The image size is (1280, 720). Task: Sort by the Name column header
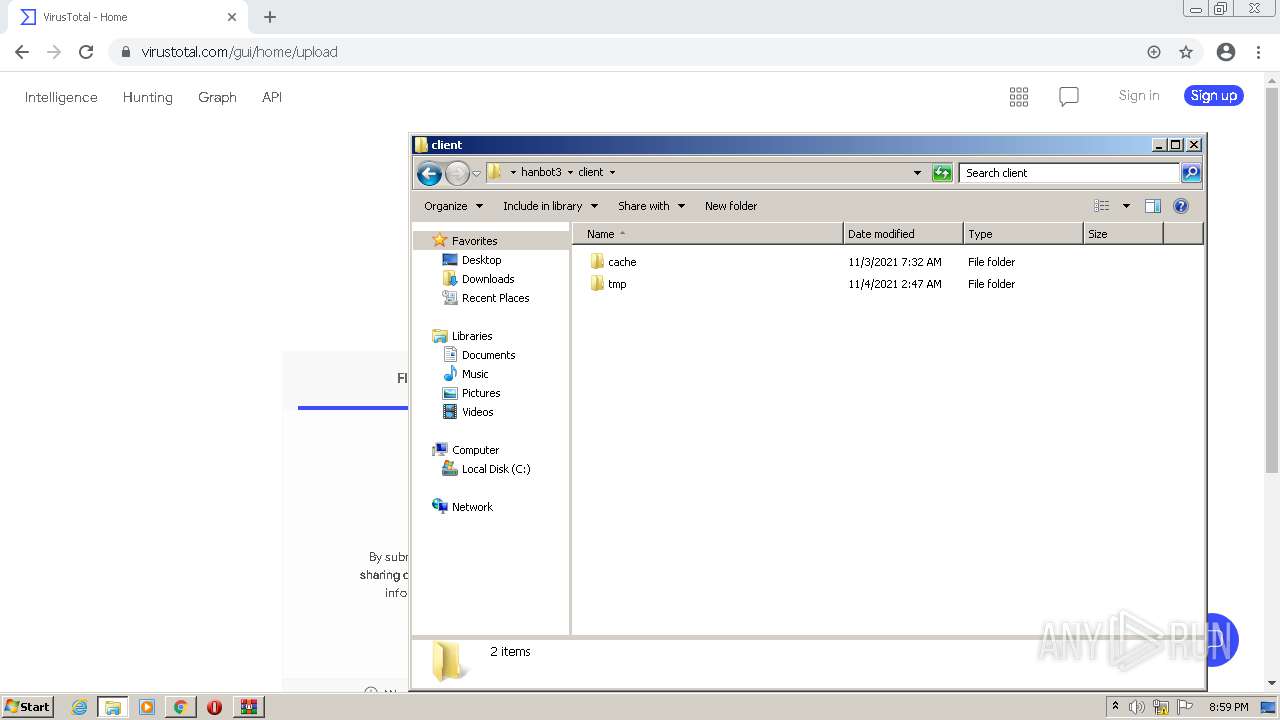pos(708,234)
